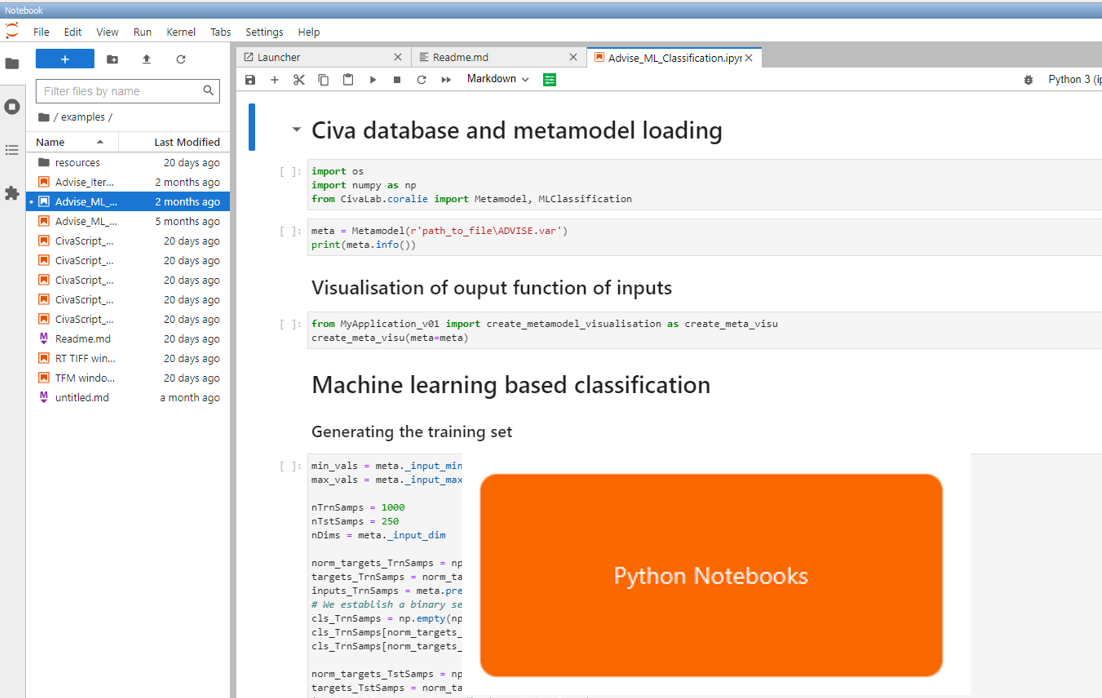Navigate to examples in the breadcrumb
Screen dimensions: 1102x698
click(83, 117)
